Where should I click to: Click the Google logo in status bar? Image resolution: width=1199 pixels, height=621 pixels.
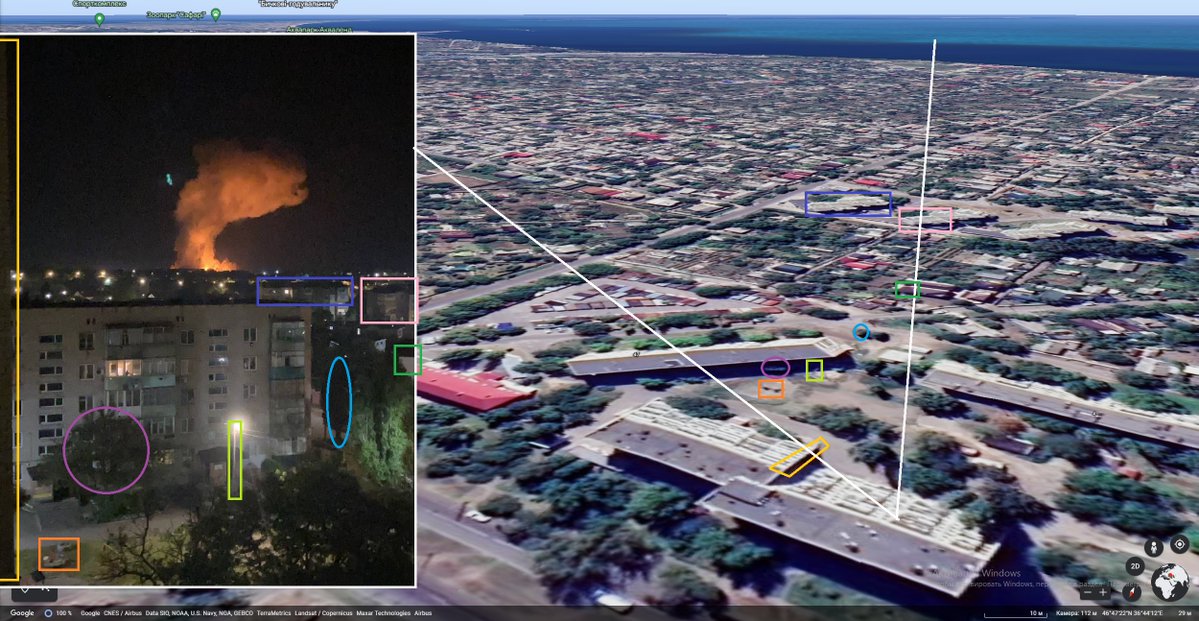pyautogui.click(x=21, y=613)
